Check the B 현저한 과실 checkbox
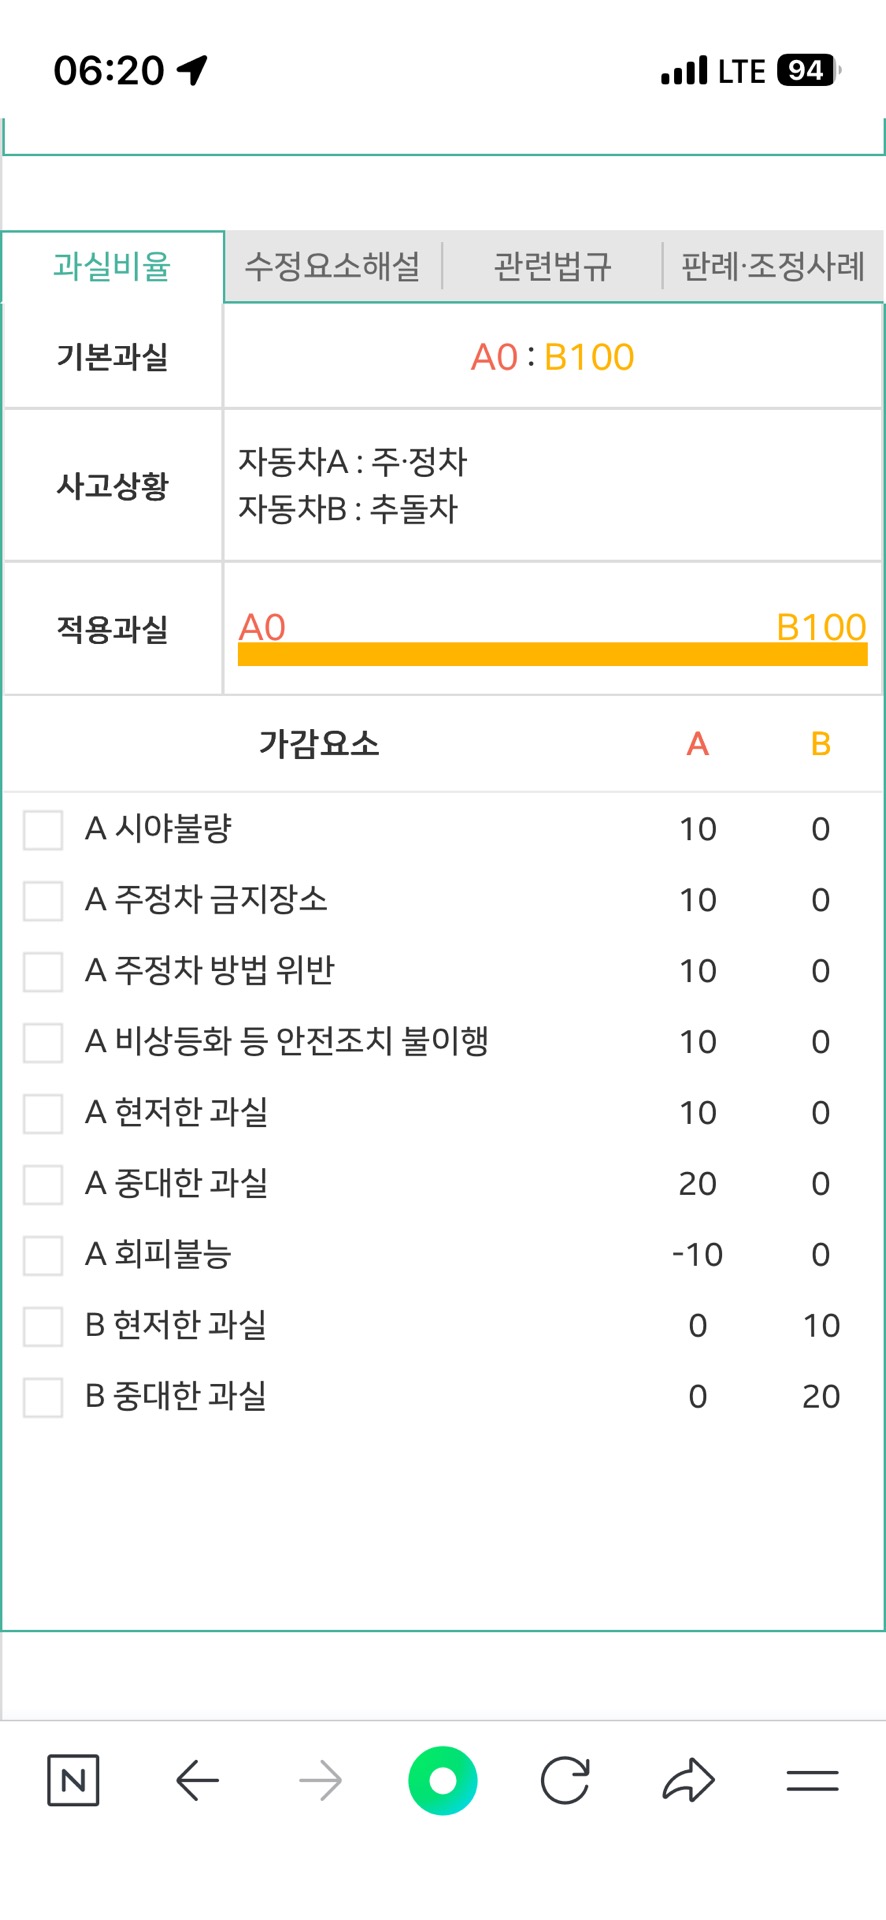This screenshot has width=886, height=1920. pos(43,1326)
